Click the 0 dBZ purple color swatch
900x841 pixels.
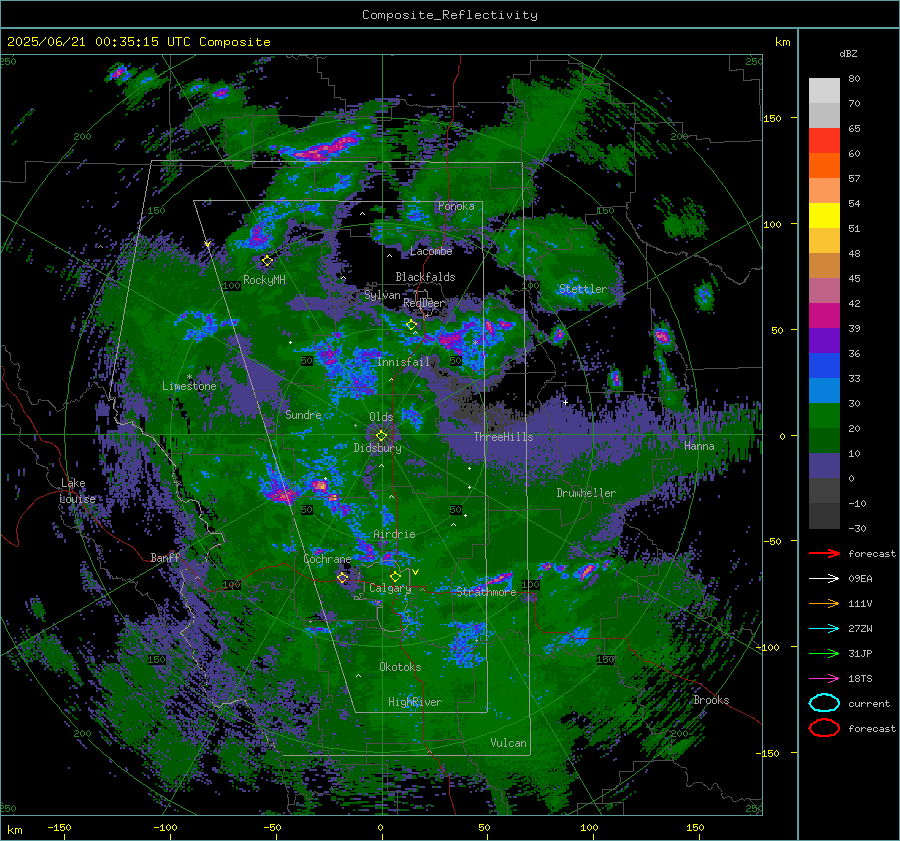tap(824, 466)
